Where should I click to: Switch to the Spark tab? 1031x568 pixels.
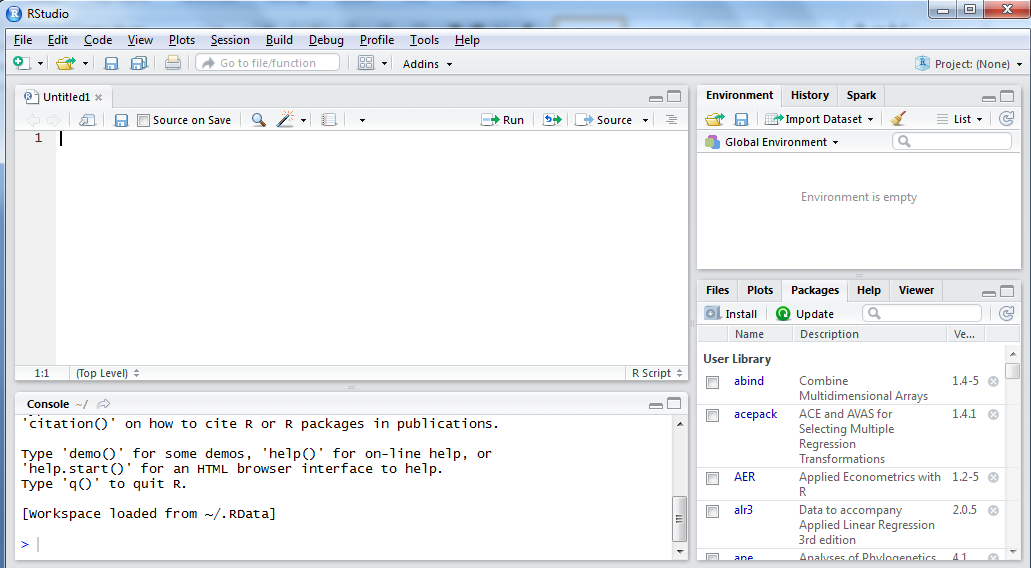click(861, 95)
